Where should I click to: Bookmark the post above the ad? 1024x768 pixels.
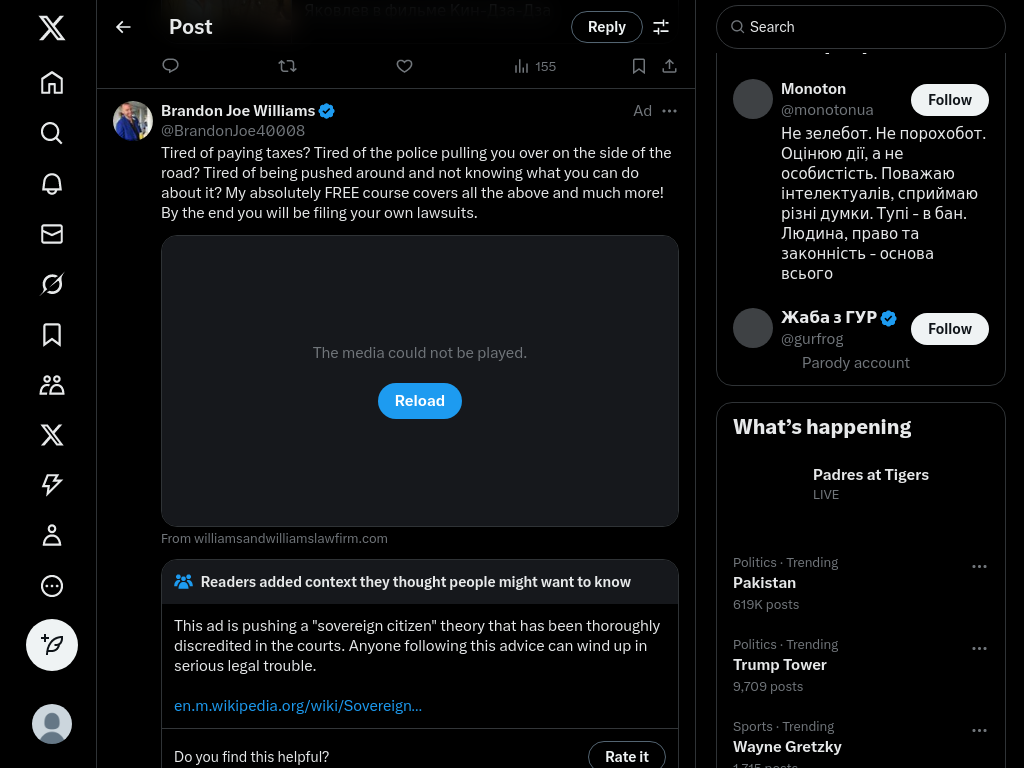coord(639,66)
